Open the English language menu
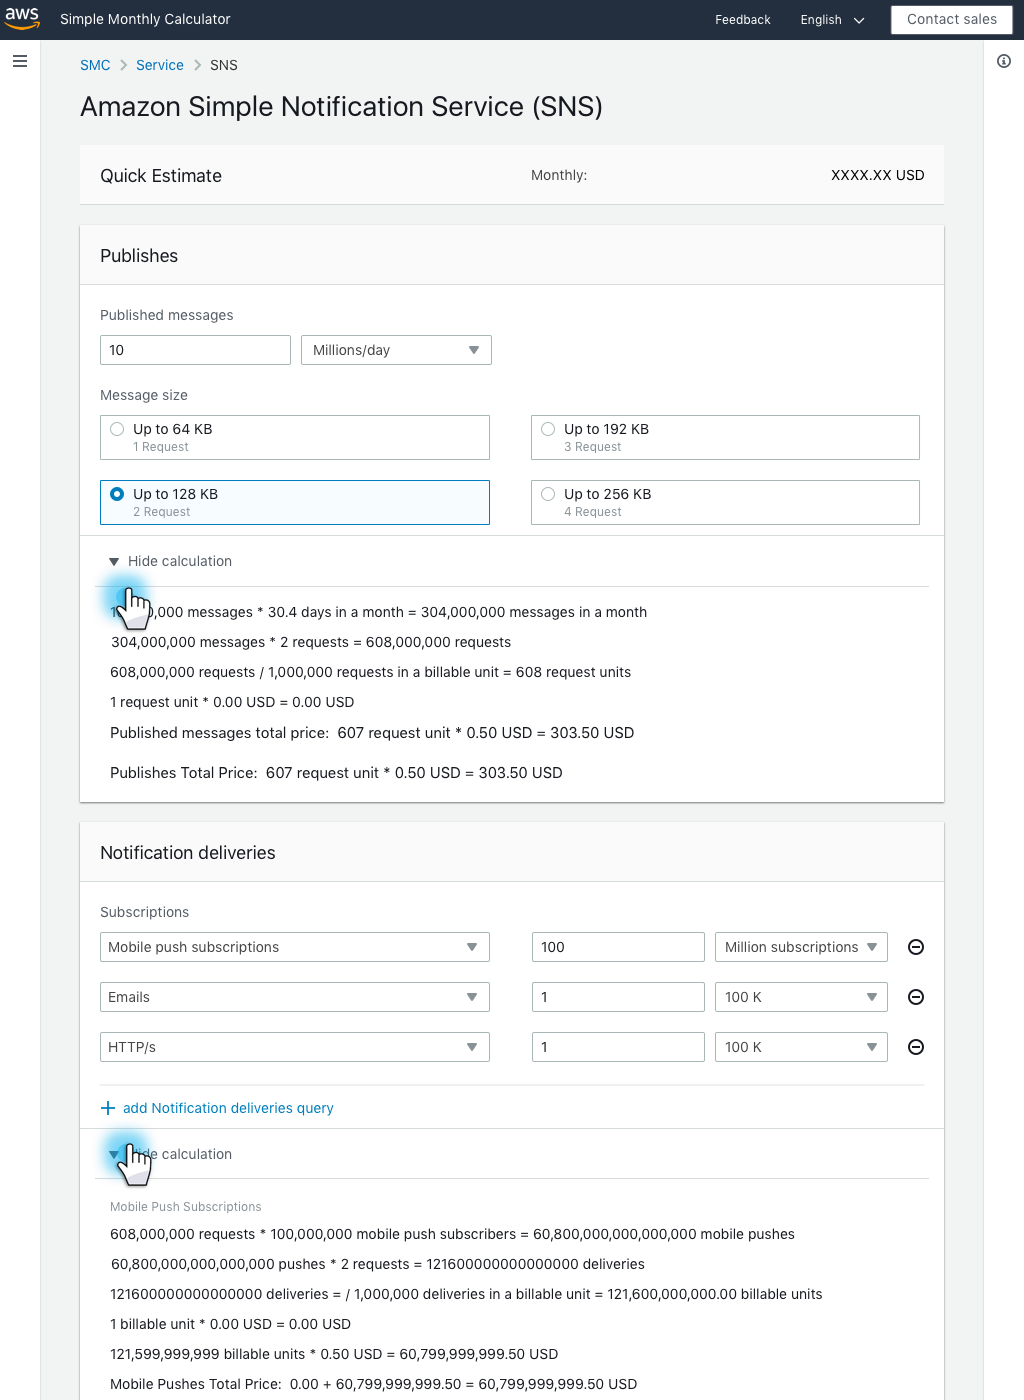The image size is (1024, 1400). click(x=832, y=20)
